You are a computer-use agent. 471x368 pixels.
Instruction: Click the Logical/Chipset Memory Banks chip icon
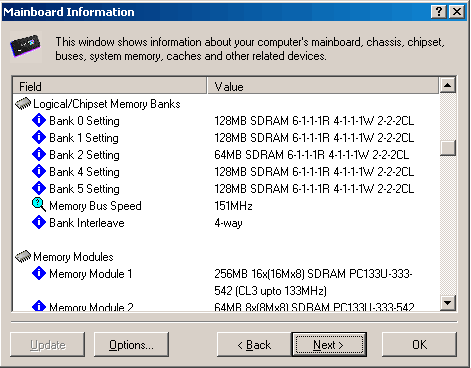click(23, 104)
